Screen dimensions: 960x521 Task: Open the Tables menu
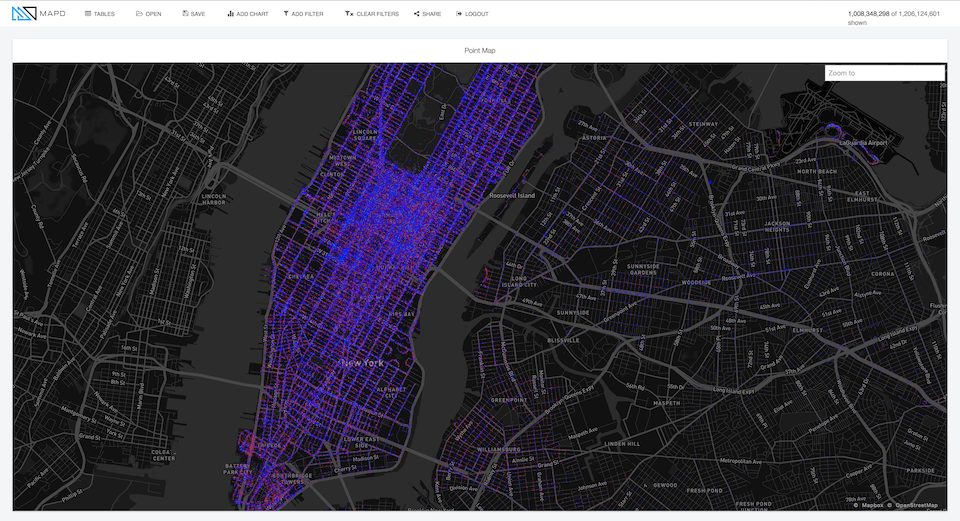(100, 13)
